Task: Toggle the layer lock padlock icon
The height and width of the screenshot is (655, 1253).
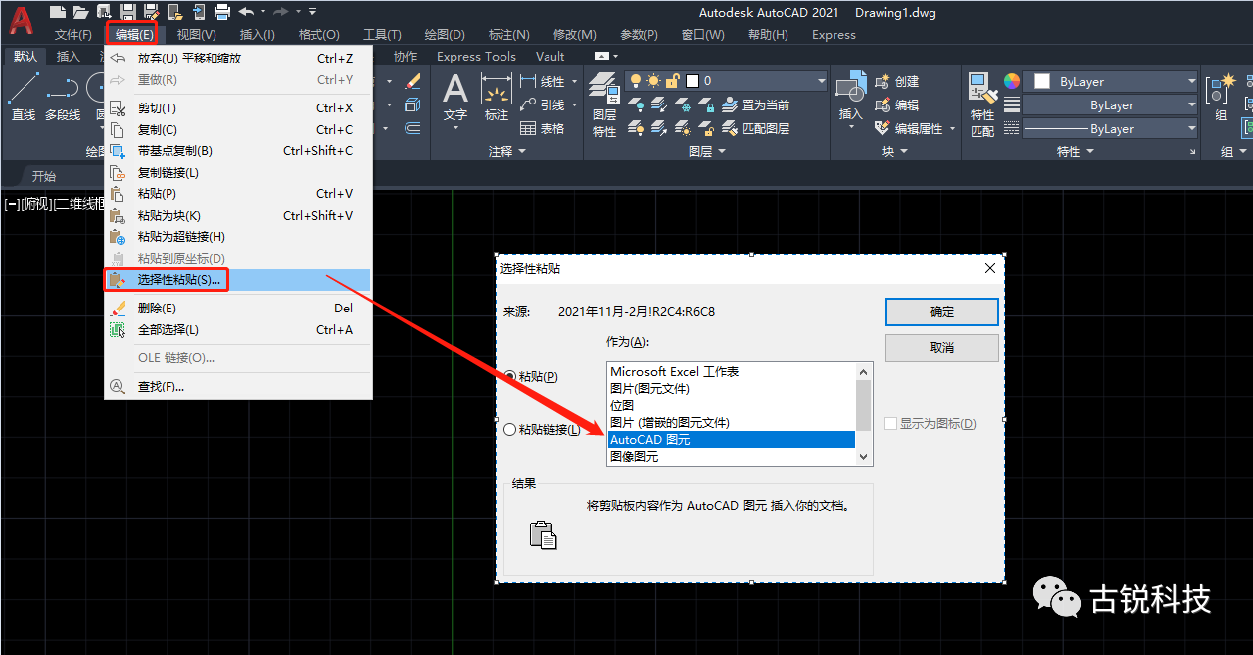Action: pos(673,81)
